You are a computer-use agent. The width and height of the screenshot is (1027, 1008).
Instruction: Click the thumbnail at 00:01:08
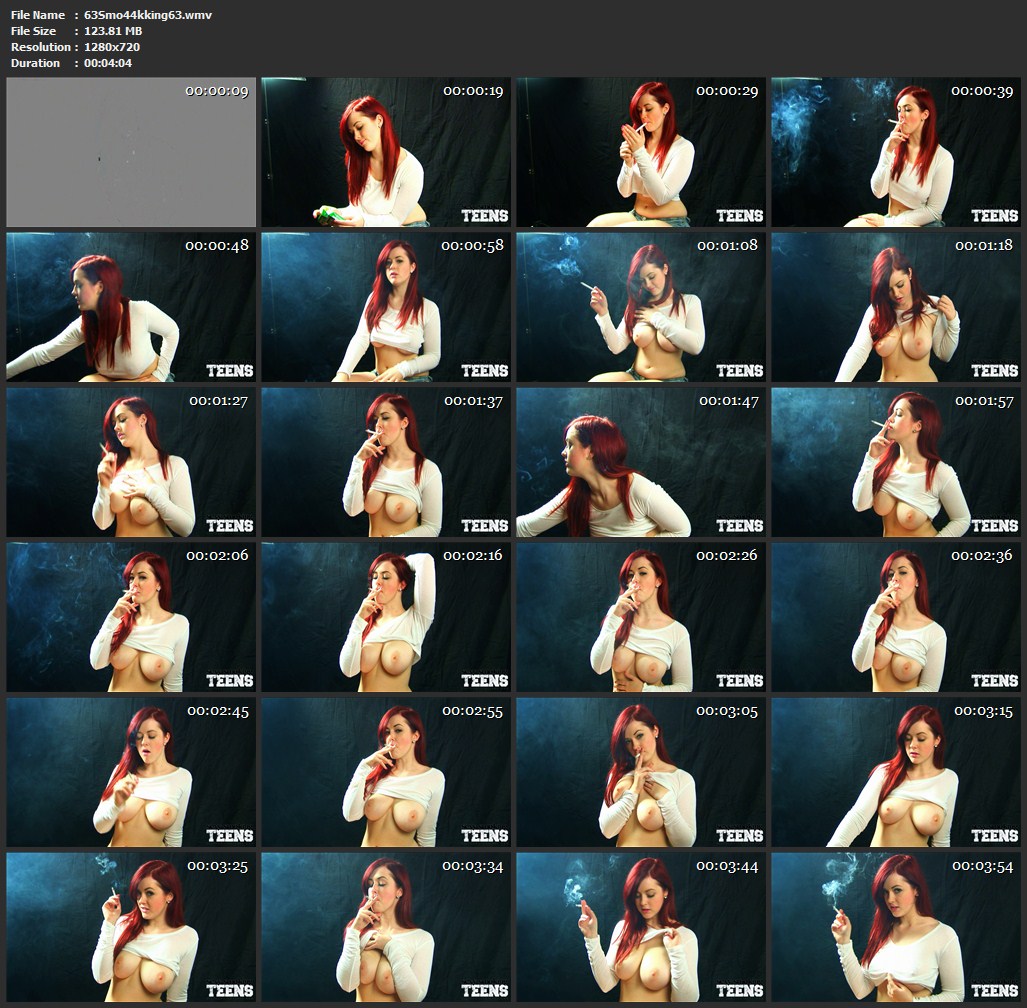(641, 307)
